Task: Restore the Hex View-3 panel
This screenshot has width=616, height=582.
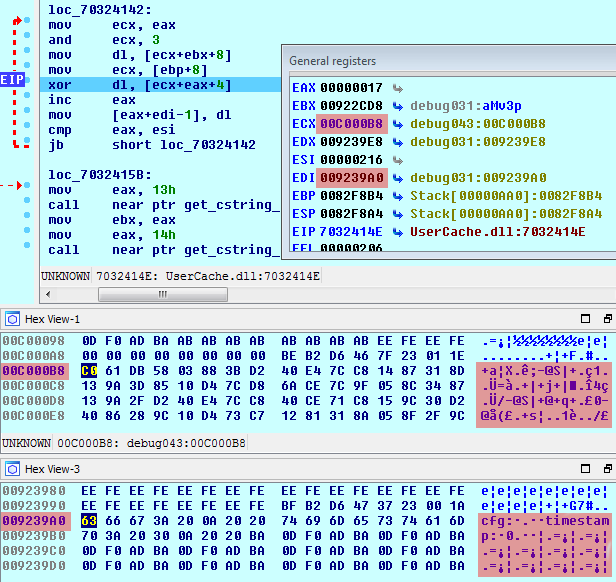Action: (608, 469)
